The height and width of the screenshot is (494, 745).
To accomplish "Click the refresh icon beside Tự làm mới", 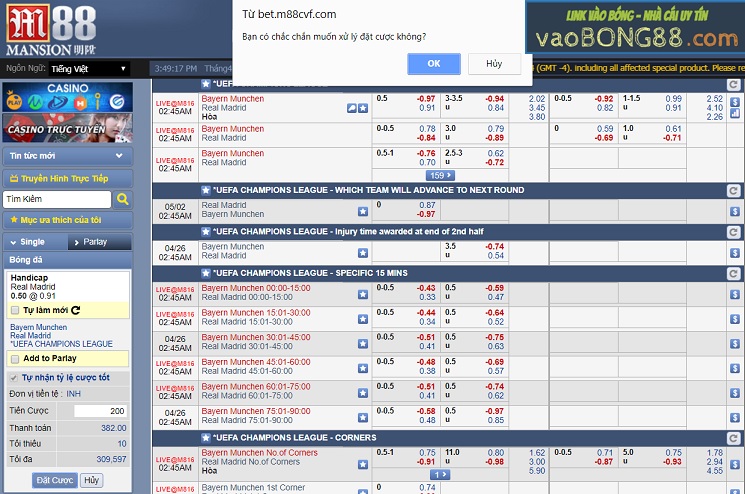I will pos(75,310).
